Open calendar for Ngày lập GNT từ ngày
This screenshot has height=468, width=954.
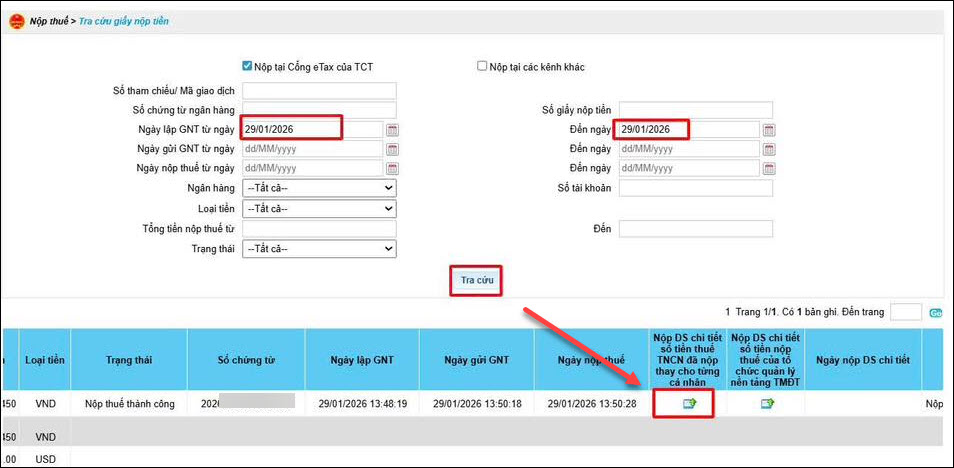tap(392, 130)
